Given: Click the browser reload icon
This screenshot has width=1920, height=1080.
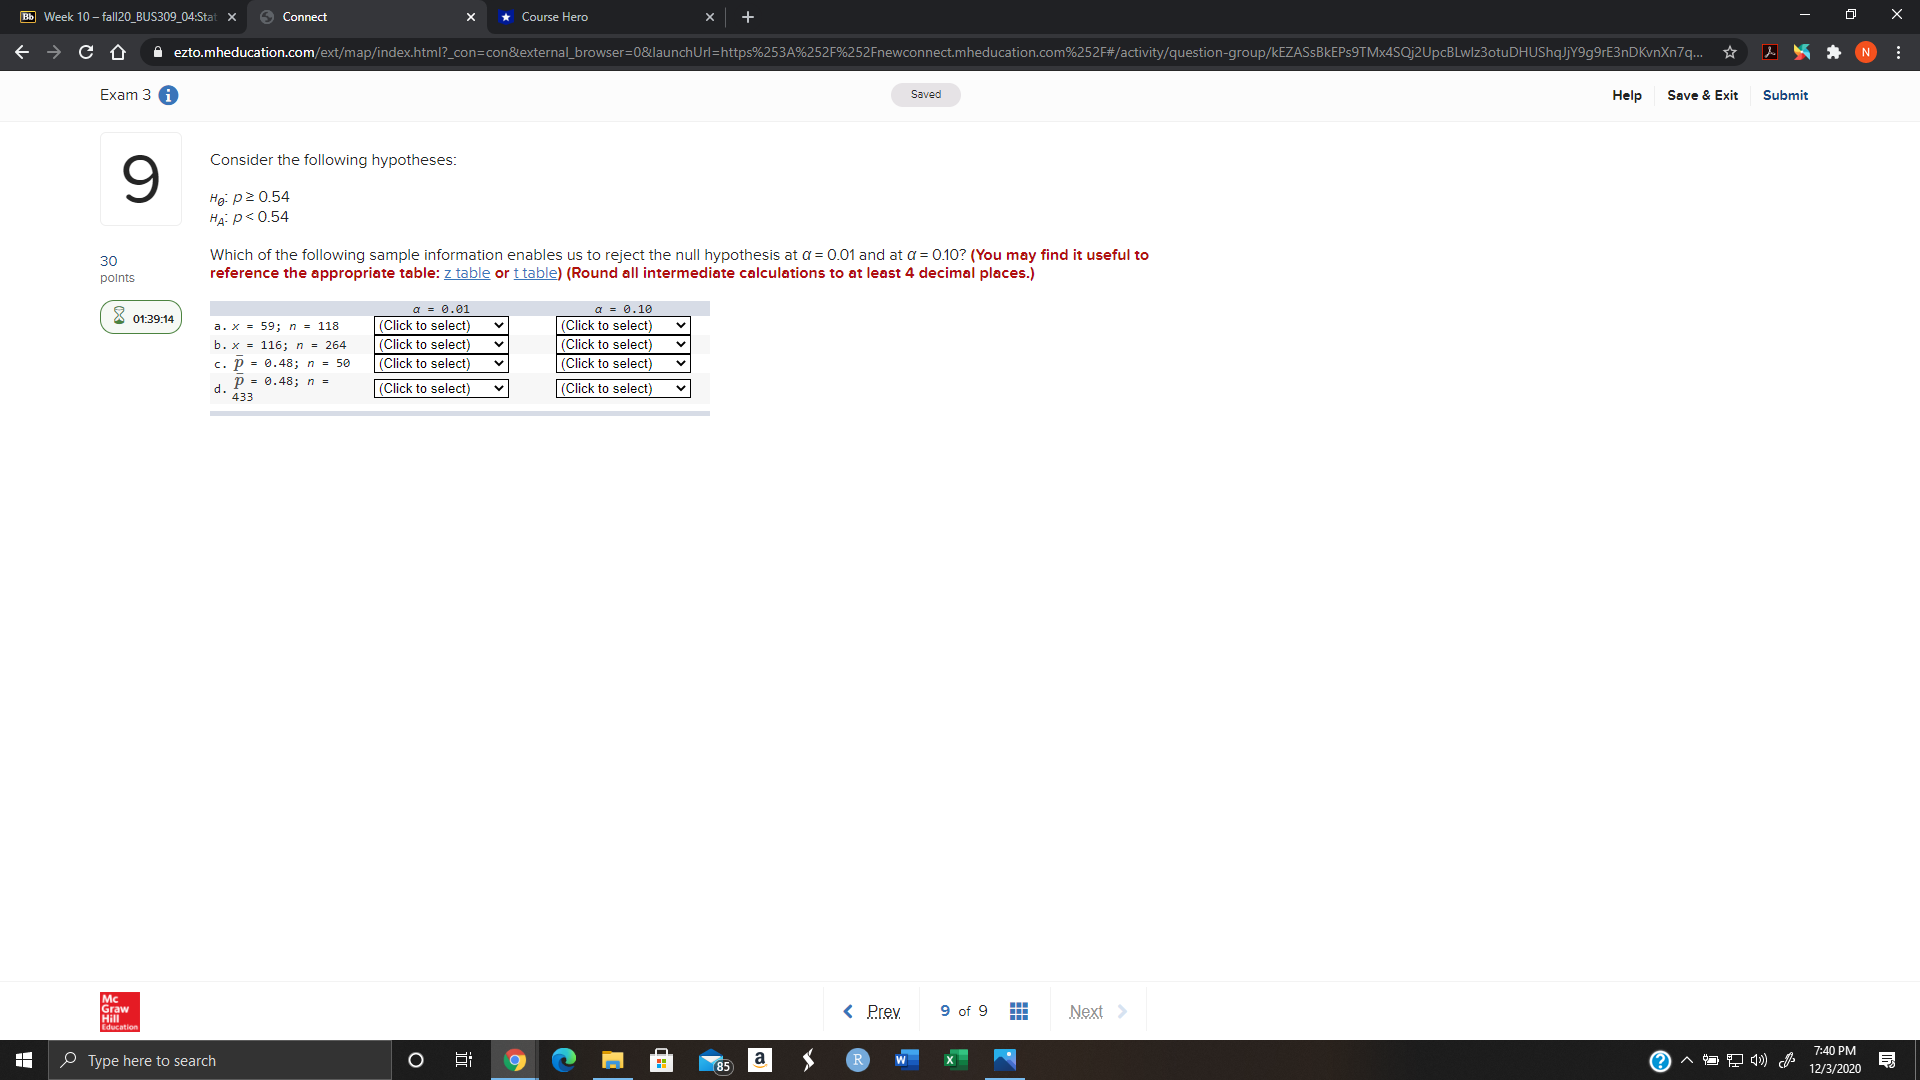Looking at the screenshot, I should pos(85,52).
